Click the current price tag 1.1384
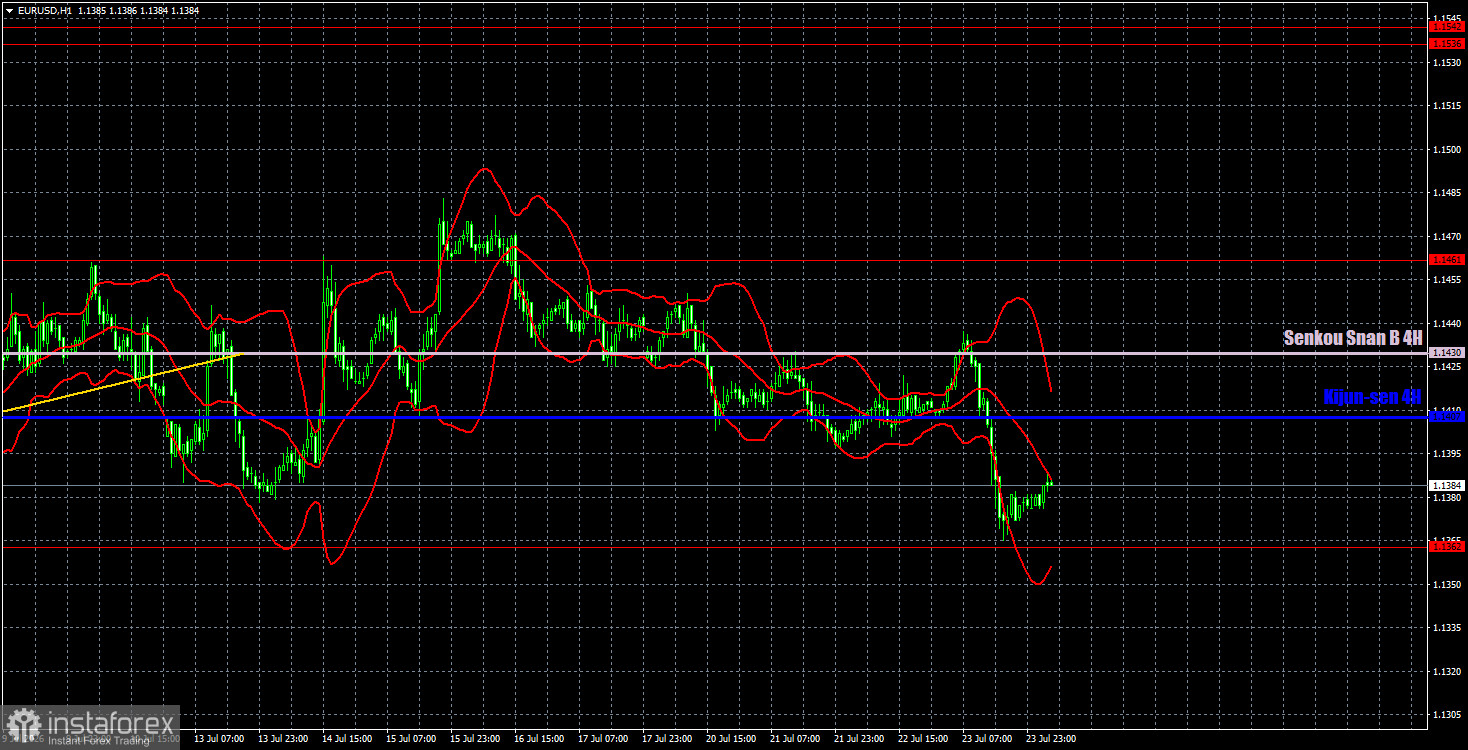The image size is (1468, 750). point(1448,486)
